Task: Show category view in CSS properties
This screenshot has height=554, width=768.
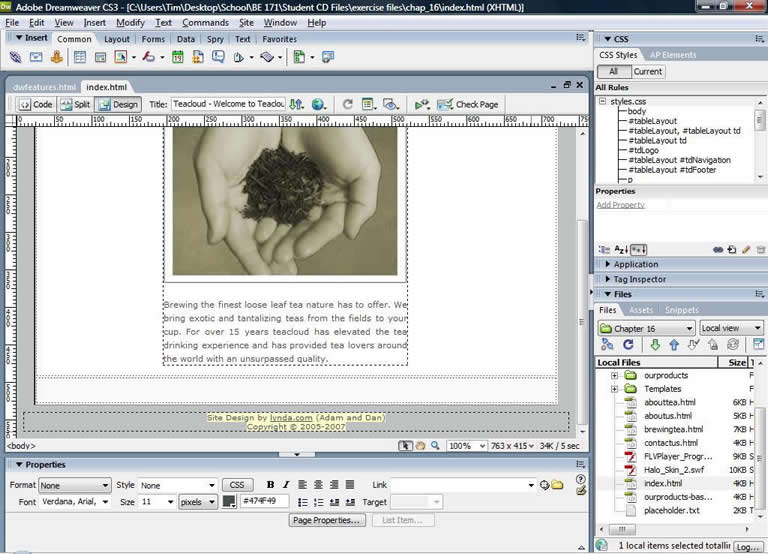Action: [604, 250]
